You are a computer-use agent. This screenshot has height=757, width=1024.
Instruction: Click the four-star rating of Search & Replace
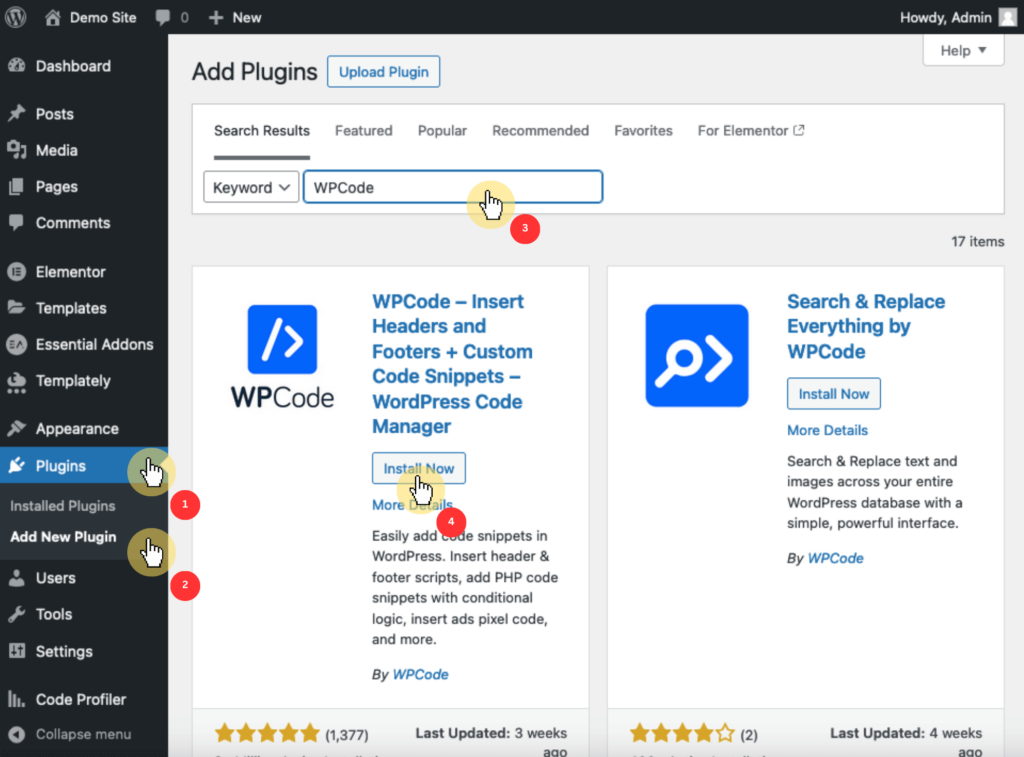pos(682,733)
